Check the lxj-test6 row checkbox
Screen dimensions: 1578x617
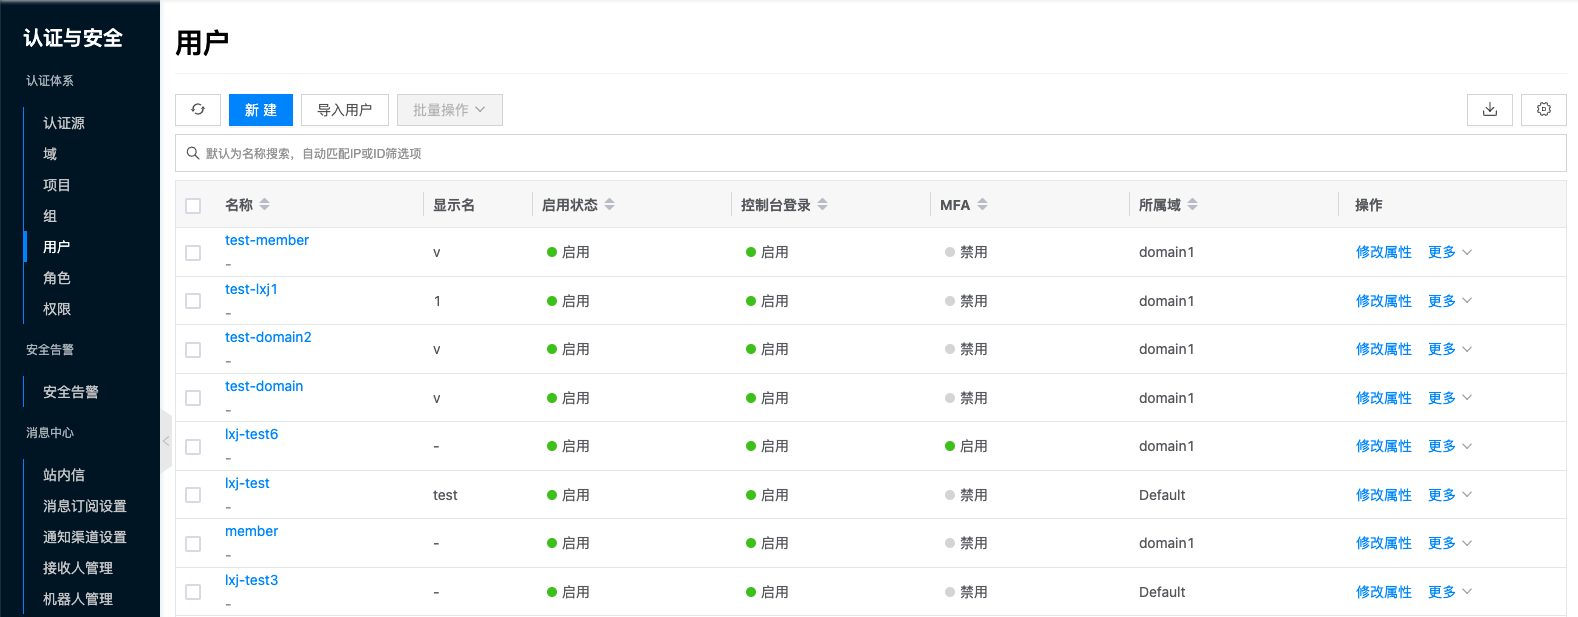click(193, 447)
